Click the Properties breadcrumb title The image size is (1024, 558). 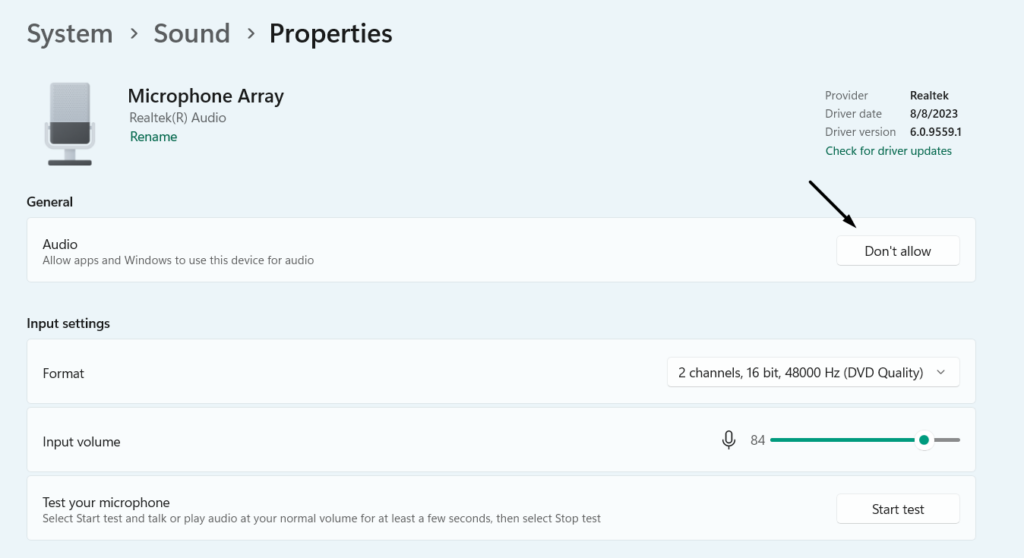pyautogui.click(x=331, y=34)
